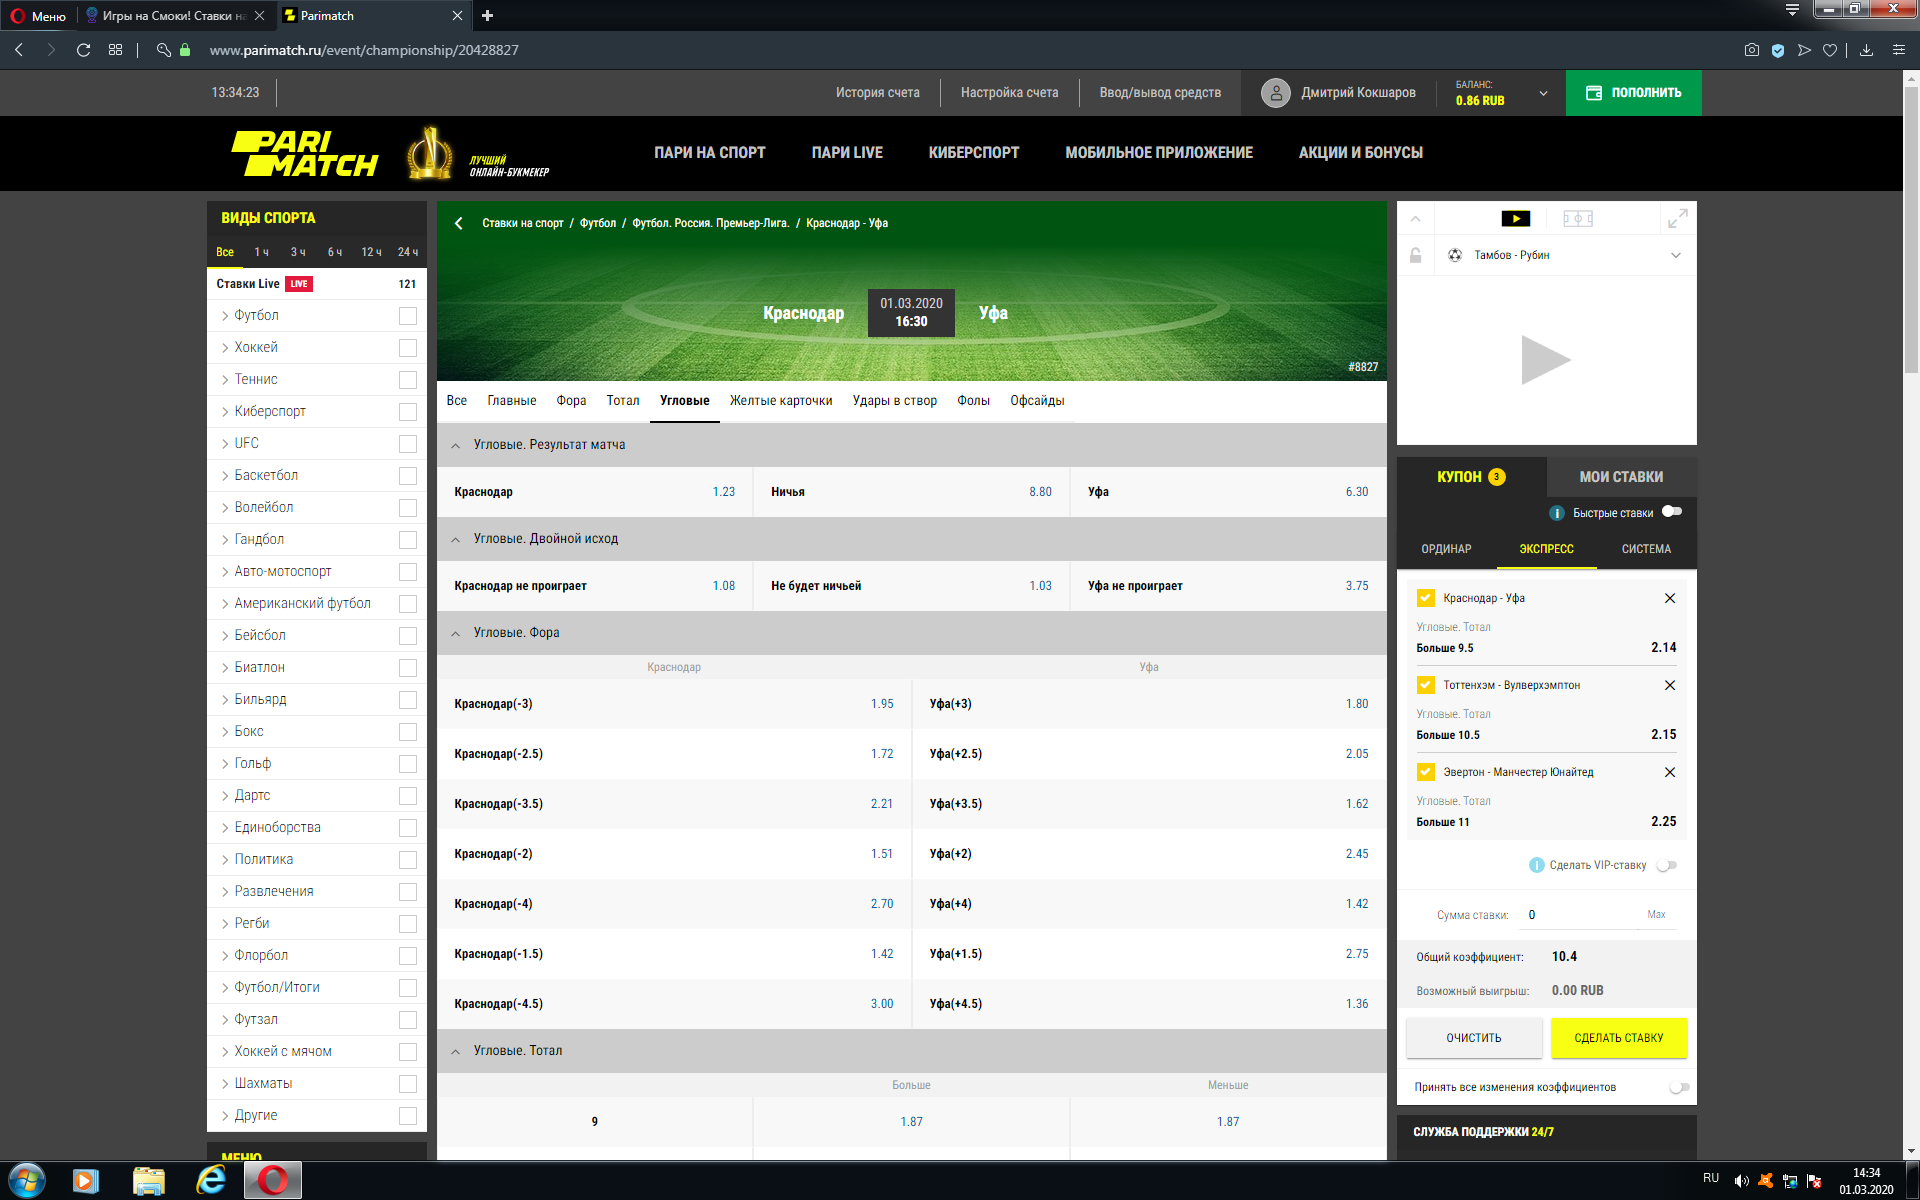This screenshot has height=1200, width=1920.
Task: Expand the video player to fullscreen
Action: coord(1678,218)
